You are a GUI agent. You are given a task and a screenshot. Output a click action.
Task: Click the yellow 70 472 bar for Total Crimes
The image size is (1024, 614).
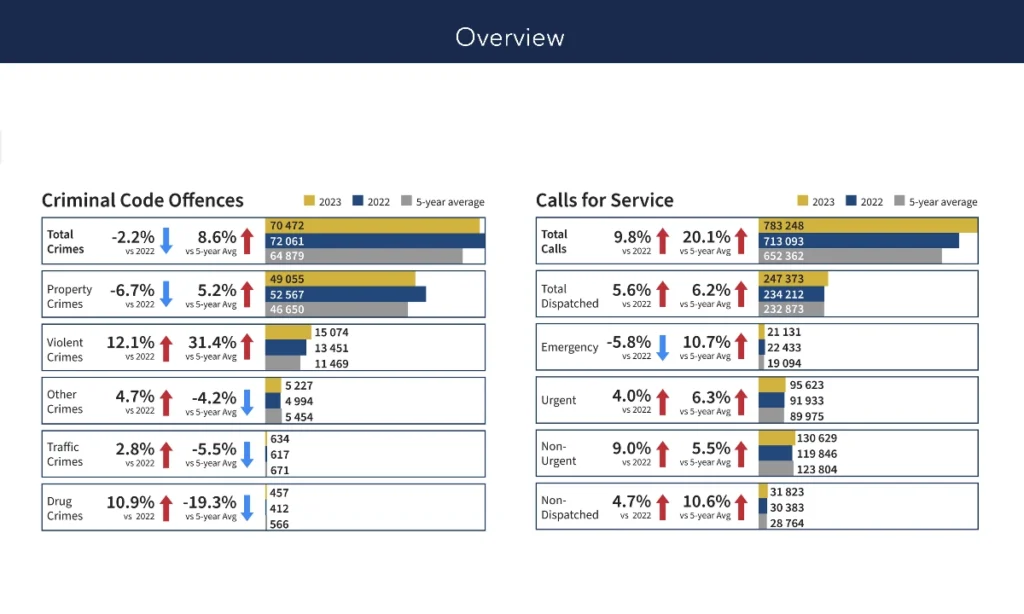coord(372,226)
